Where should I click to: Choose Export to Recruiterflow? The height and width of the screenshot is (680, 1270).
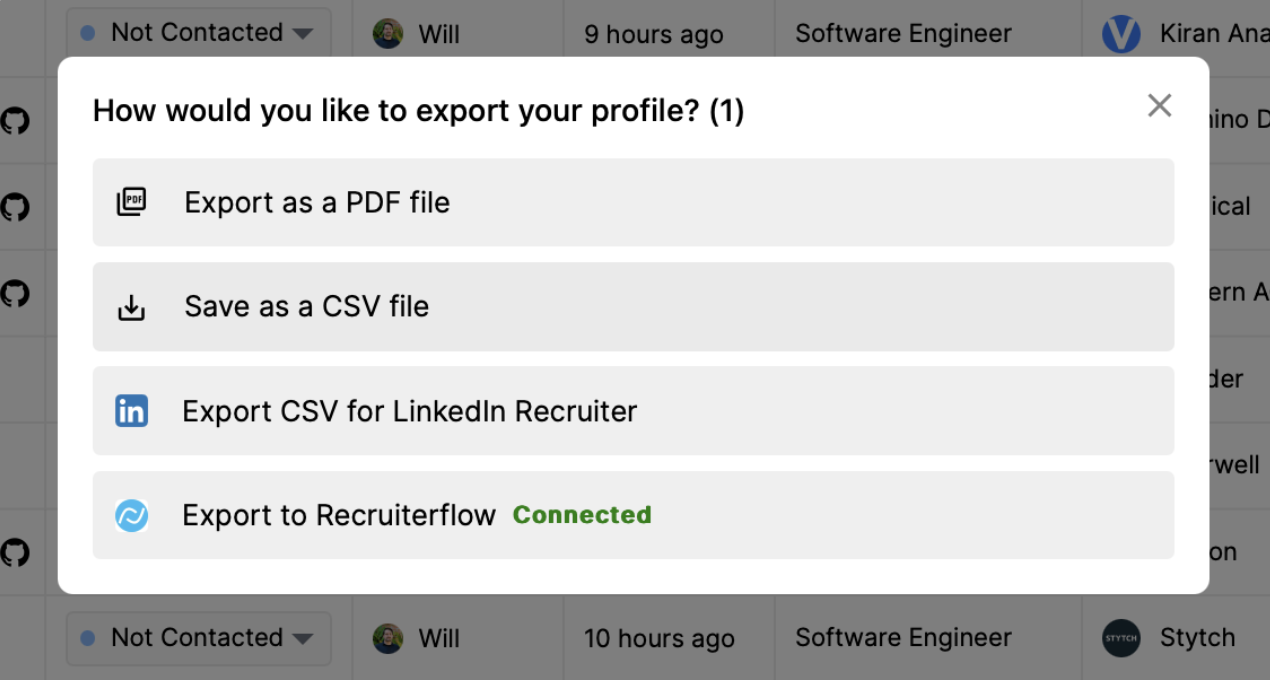click(338, 515)
